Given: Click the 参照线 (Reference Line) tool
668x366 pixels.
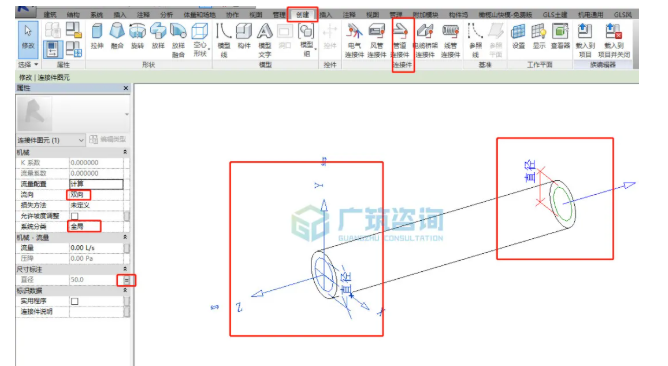Looking at the screenshot, I should point(475,40).
